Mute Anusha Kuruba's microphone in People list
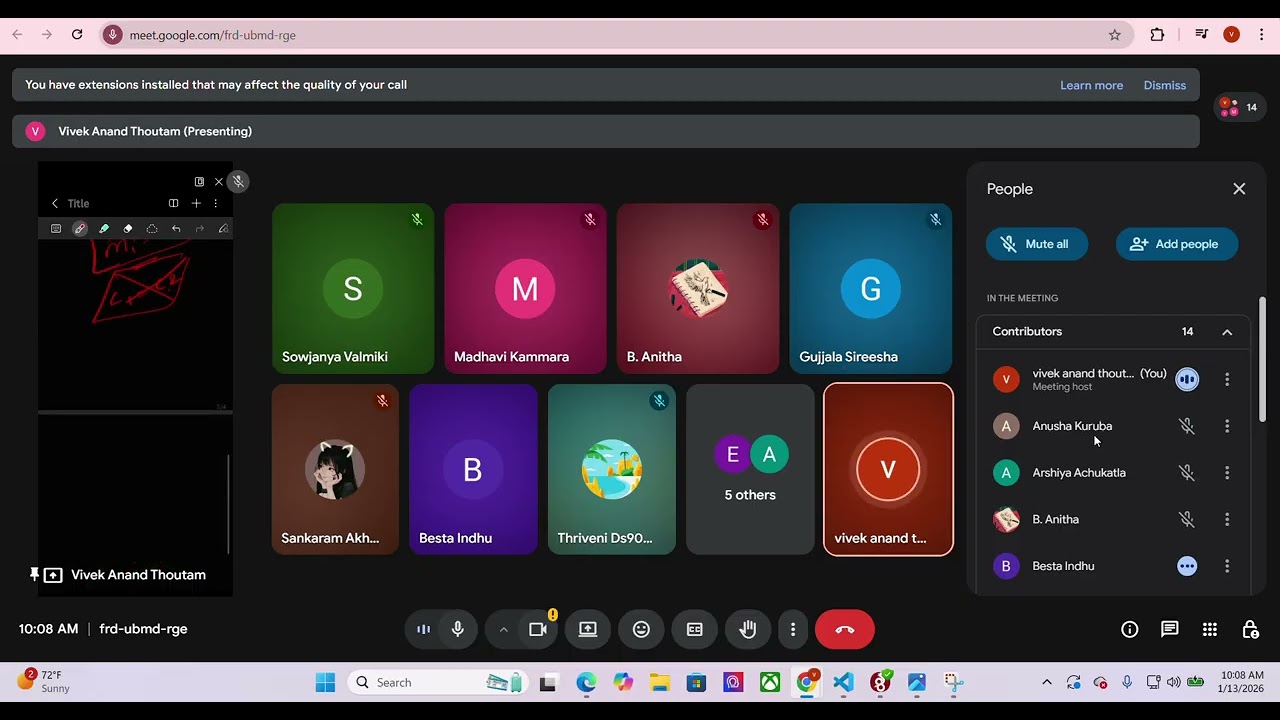Image resolution: width=1280 pixels, height=720 pixels. (1187, 426)
